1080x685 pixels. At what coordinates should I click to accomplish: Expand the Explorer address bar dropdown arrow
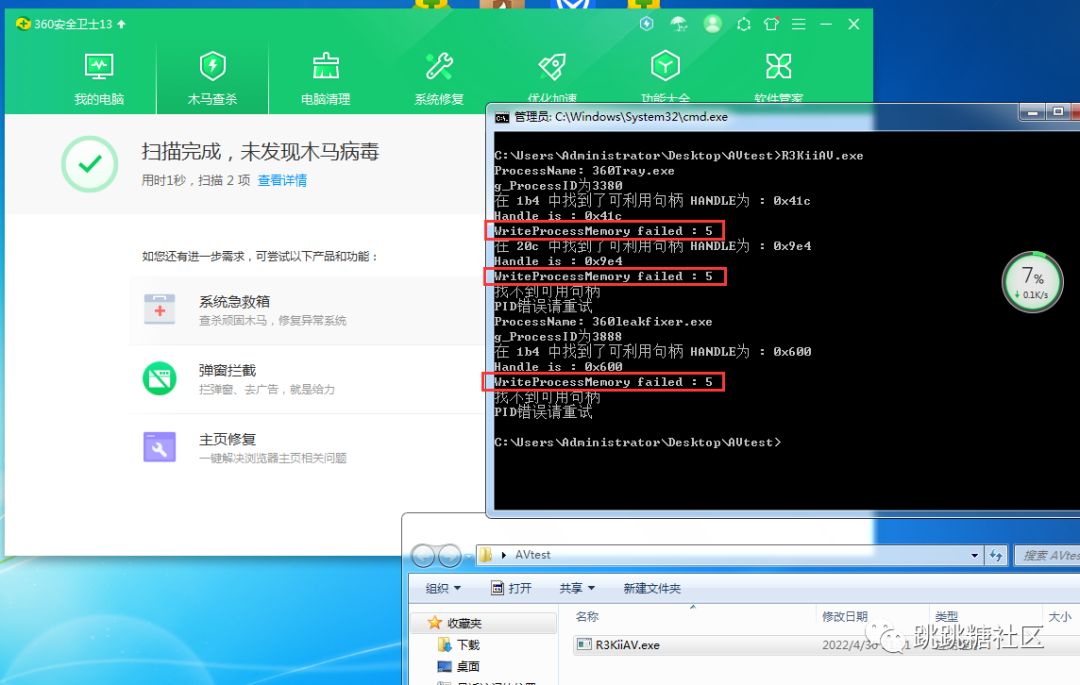[x=974, y=556]
